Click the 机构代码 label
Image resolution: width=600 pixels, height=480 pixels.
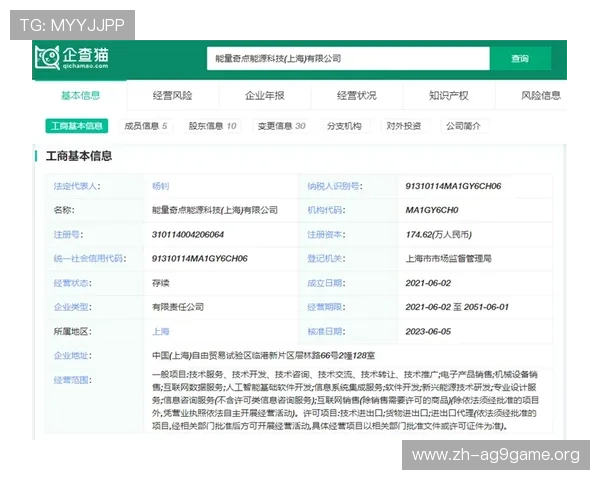tap(326, 210)
